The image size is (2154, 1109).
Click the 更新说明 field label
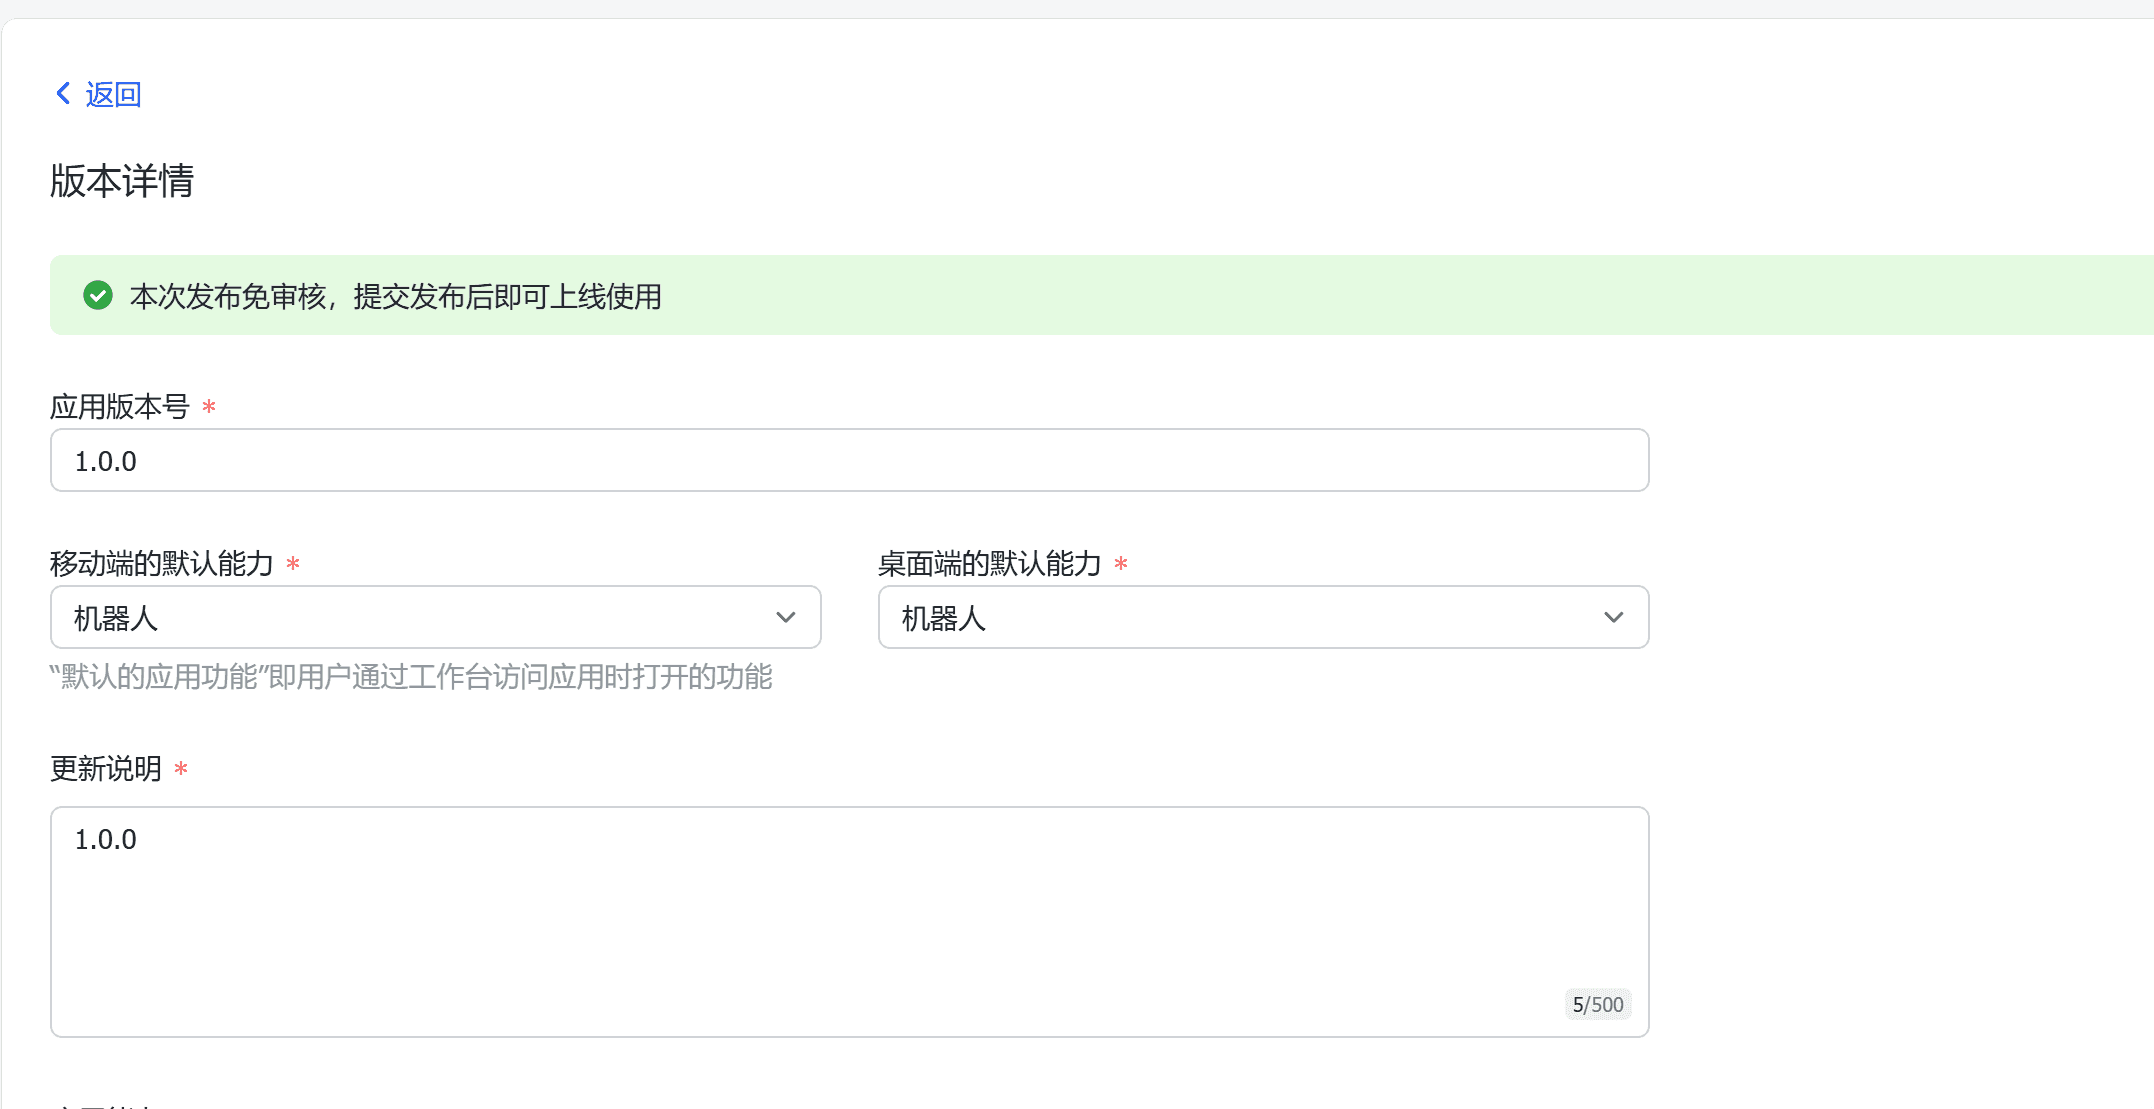click(x=106, y=769)
